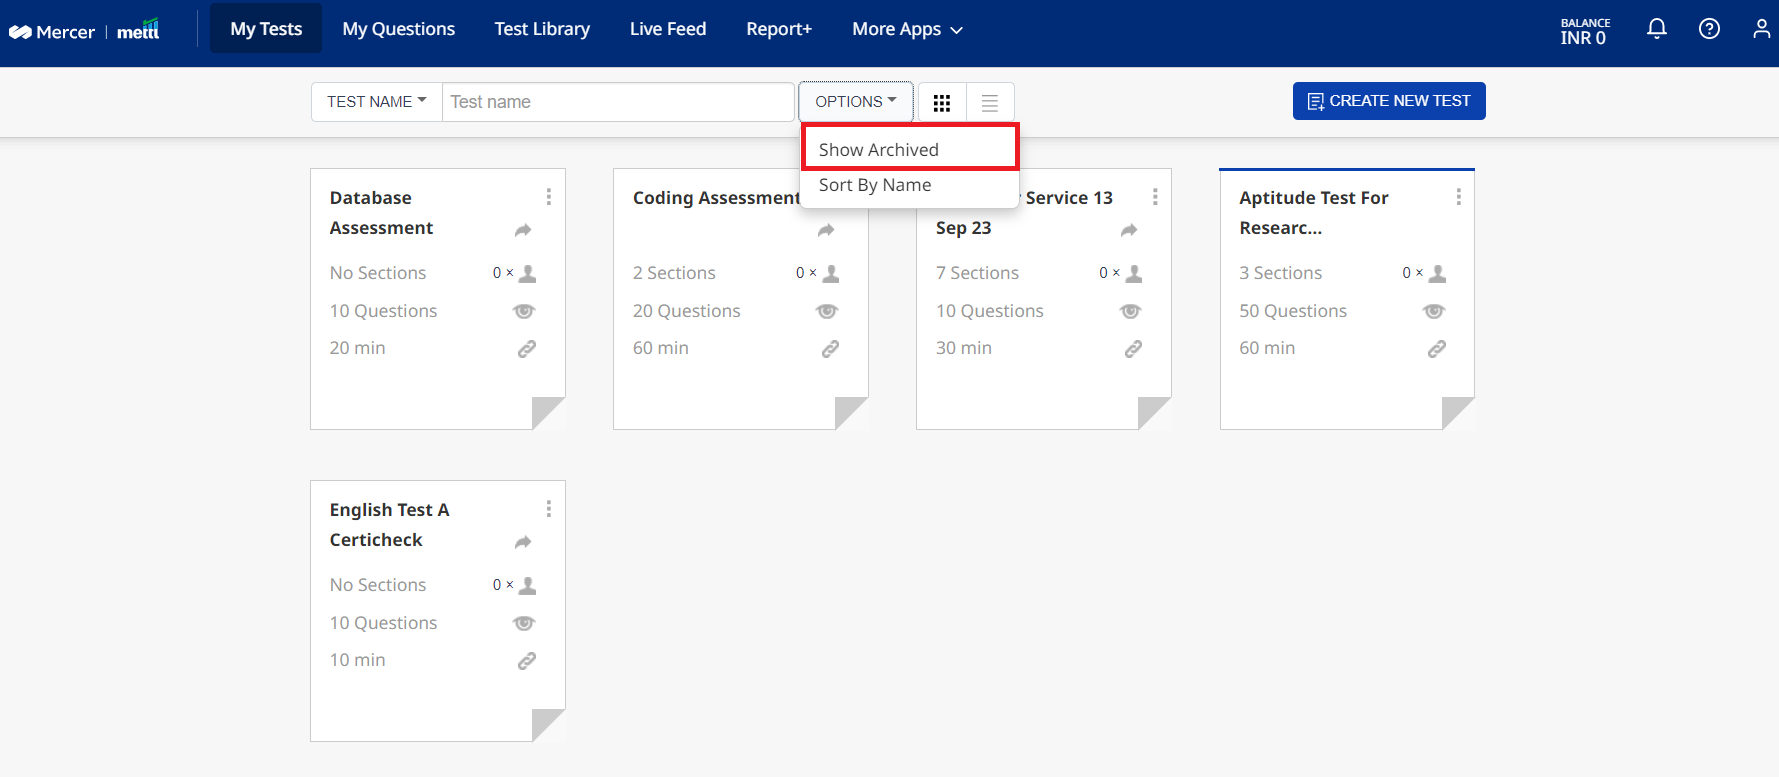This screenshot has width=1779, height=777.
Task: Open English Test A Certicheck title
Action: point(390,525)
